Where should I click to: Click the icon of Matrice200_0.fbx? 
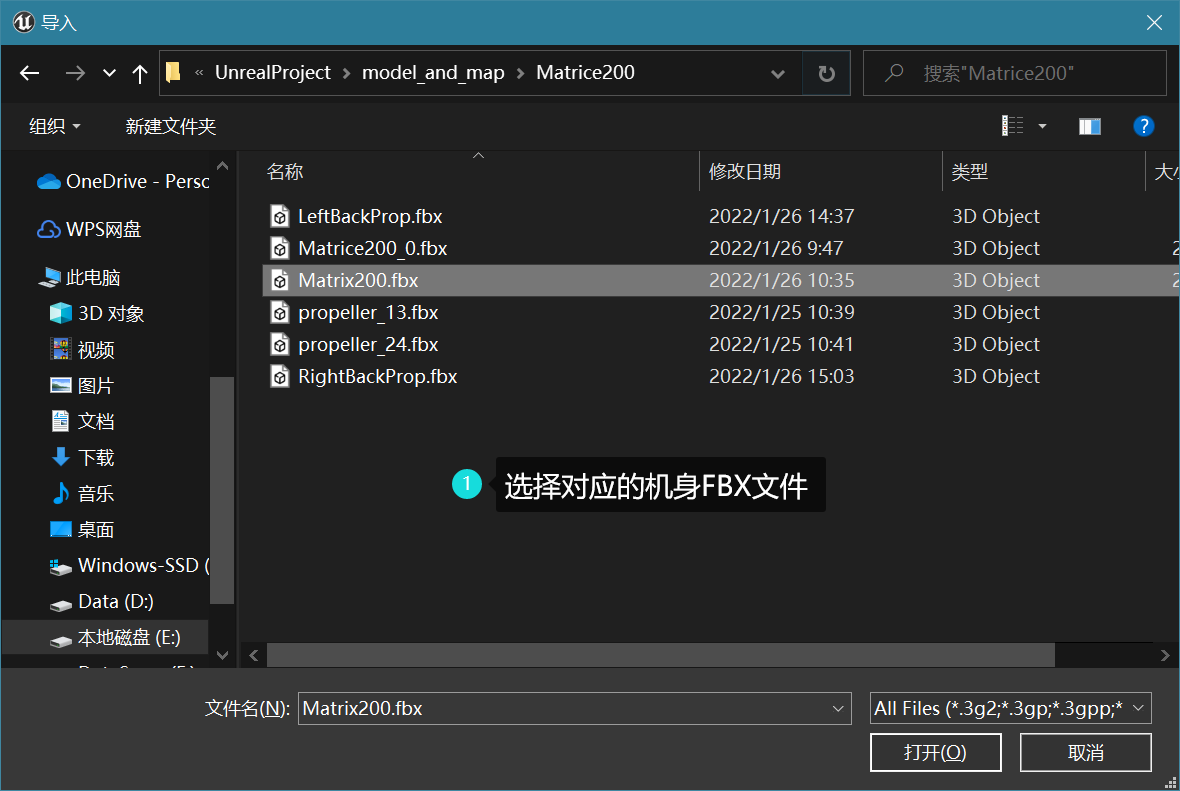(280, 248)
